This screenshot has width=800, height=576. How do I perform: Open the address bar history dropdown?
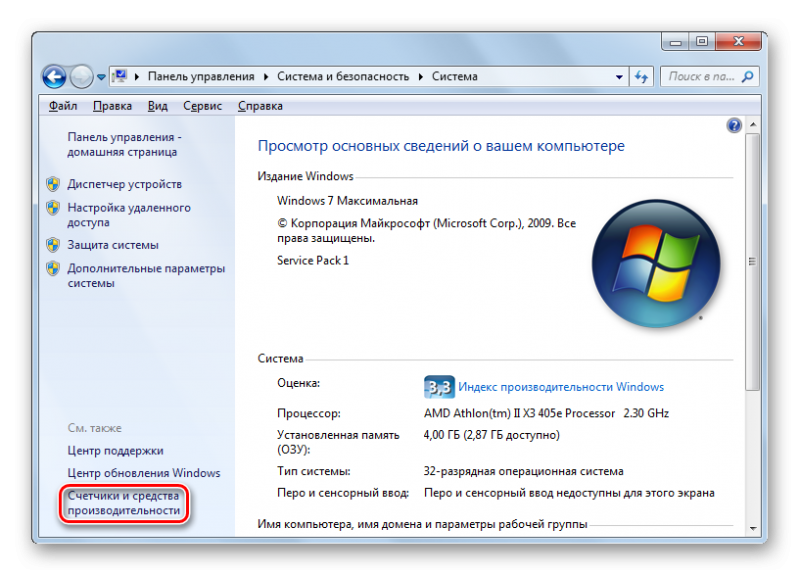619,77
